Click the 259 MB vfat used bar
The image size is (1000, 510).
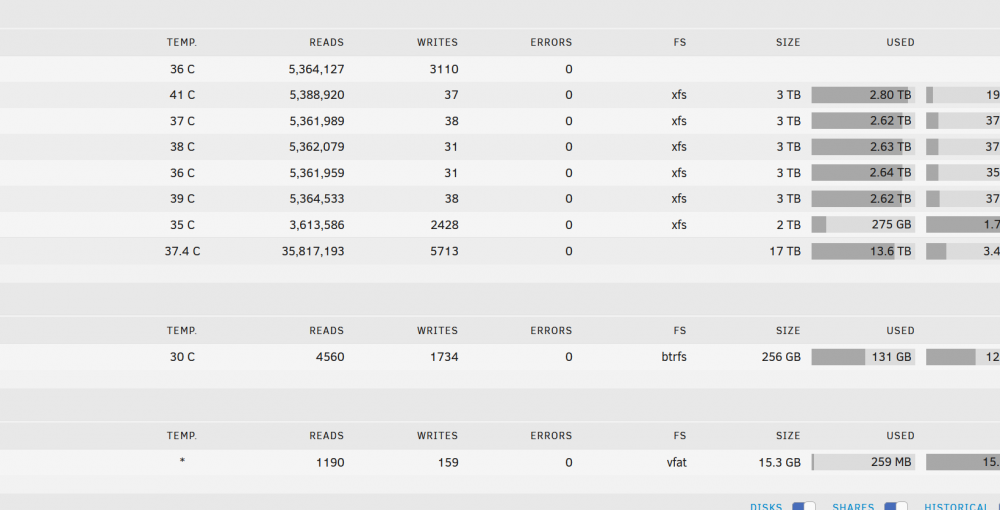click(863, 462)
